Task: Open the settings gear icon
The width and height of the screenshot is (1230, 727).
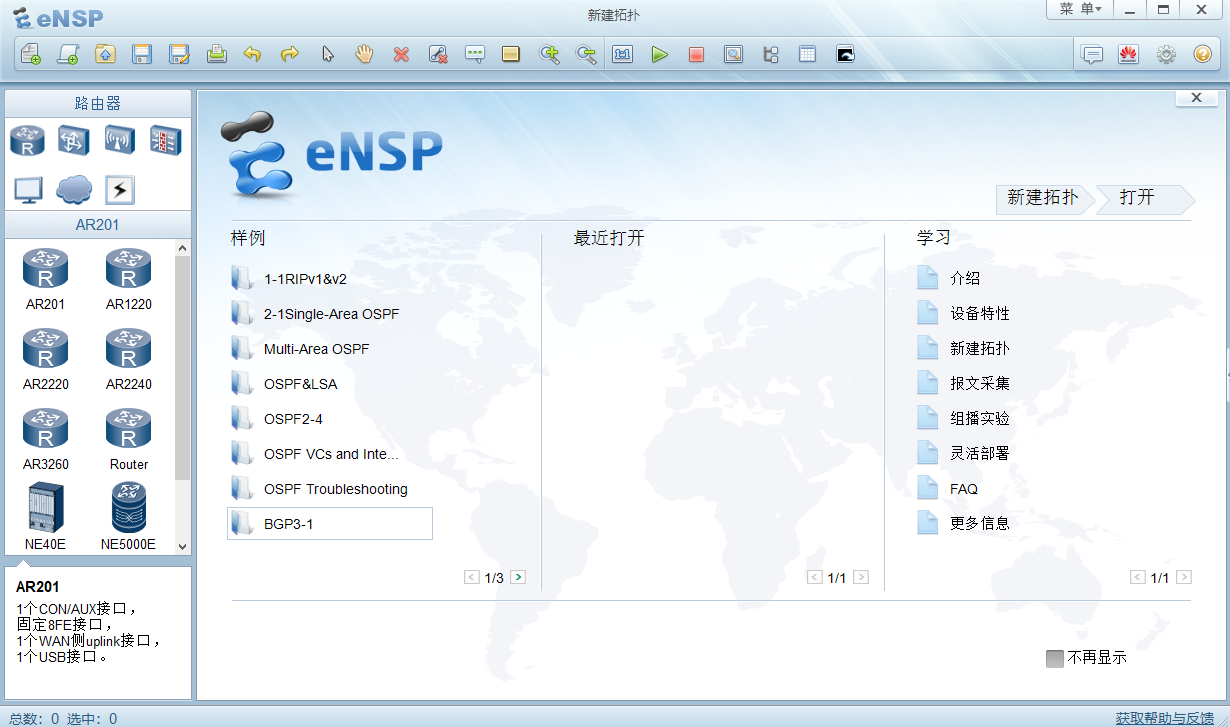Action: click(x=1166, y=54)
